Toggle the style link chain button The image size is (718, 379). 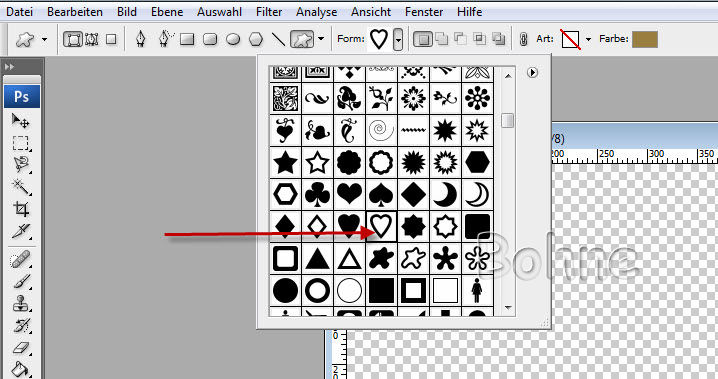(523, 39)
